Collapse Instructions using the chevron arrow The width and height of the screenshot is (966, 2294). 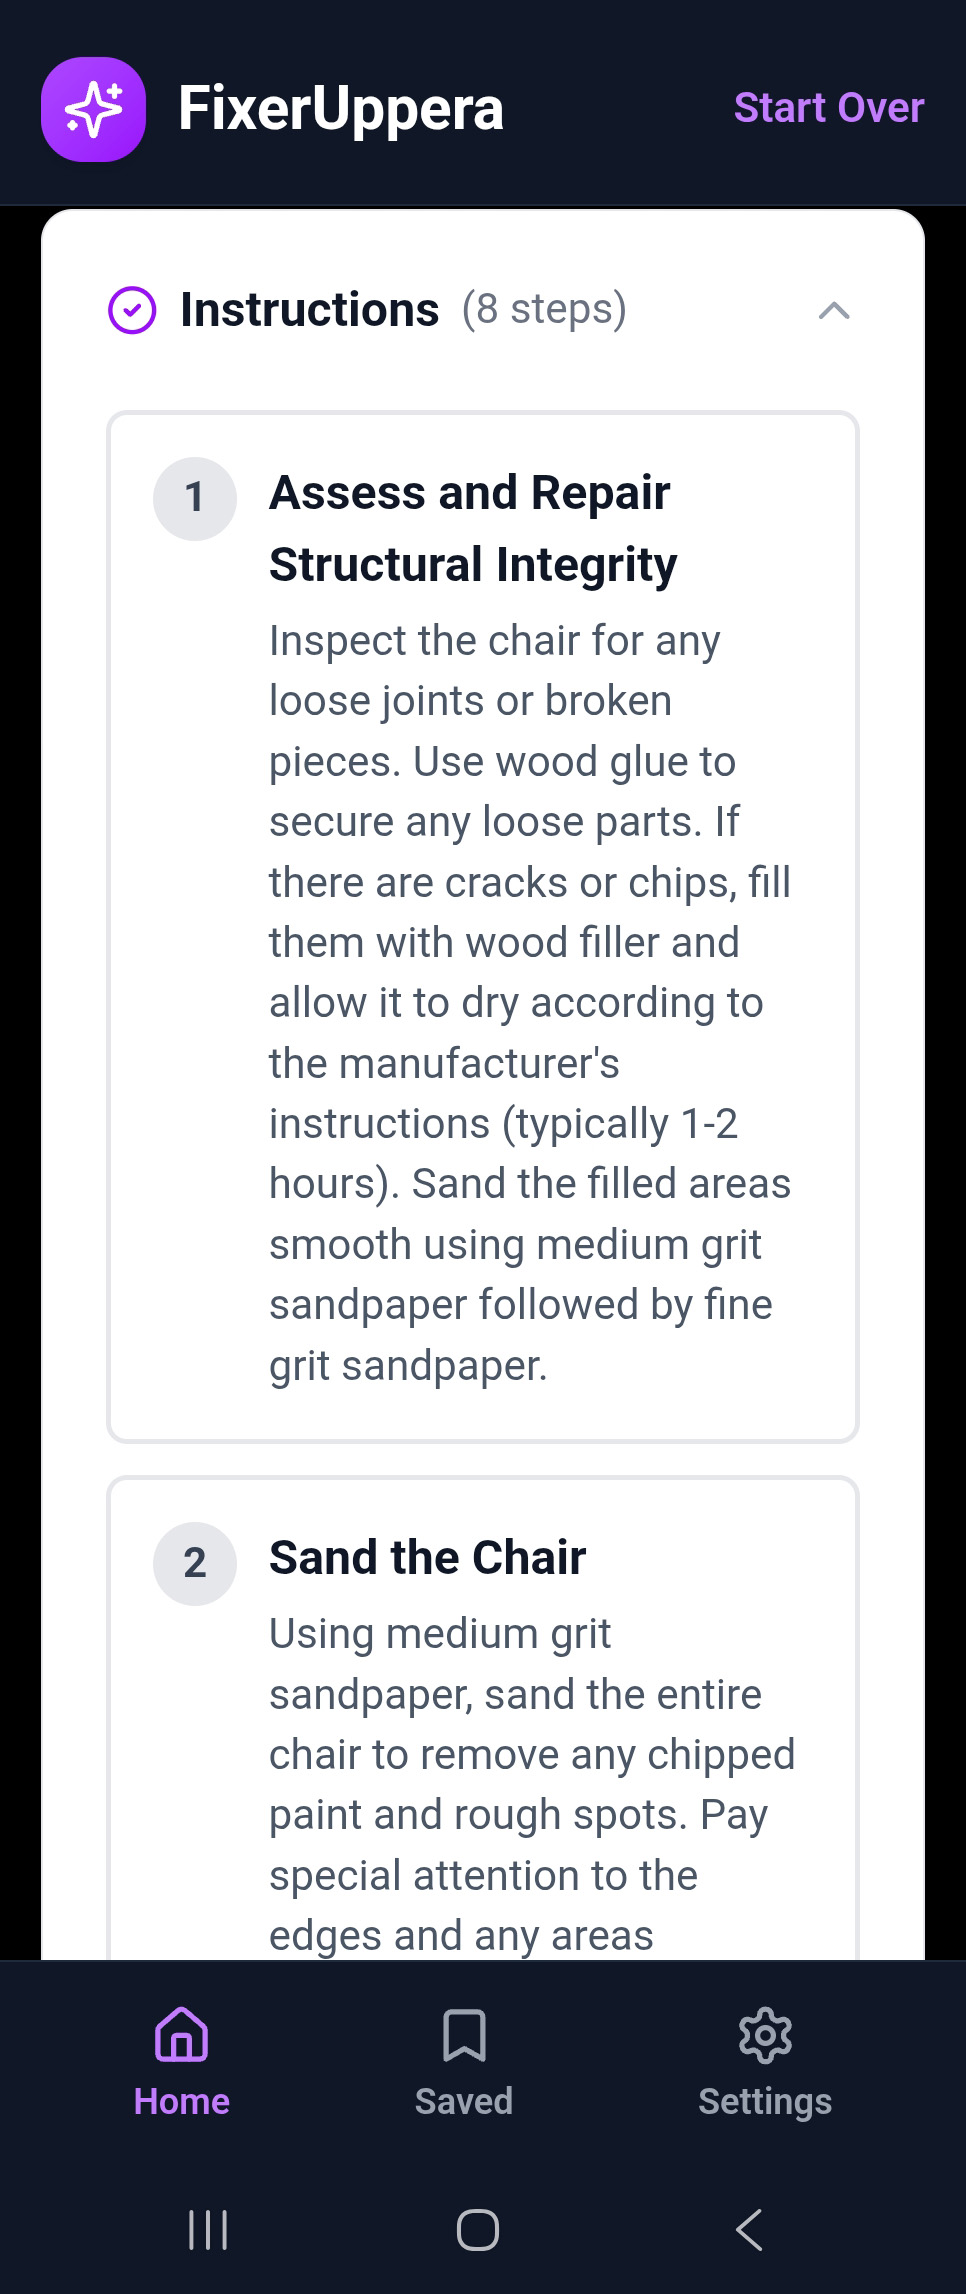tap(833, 311)
